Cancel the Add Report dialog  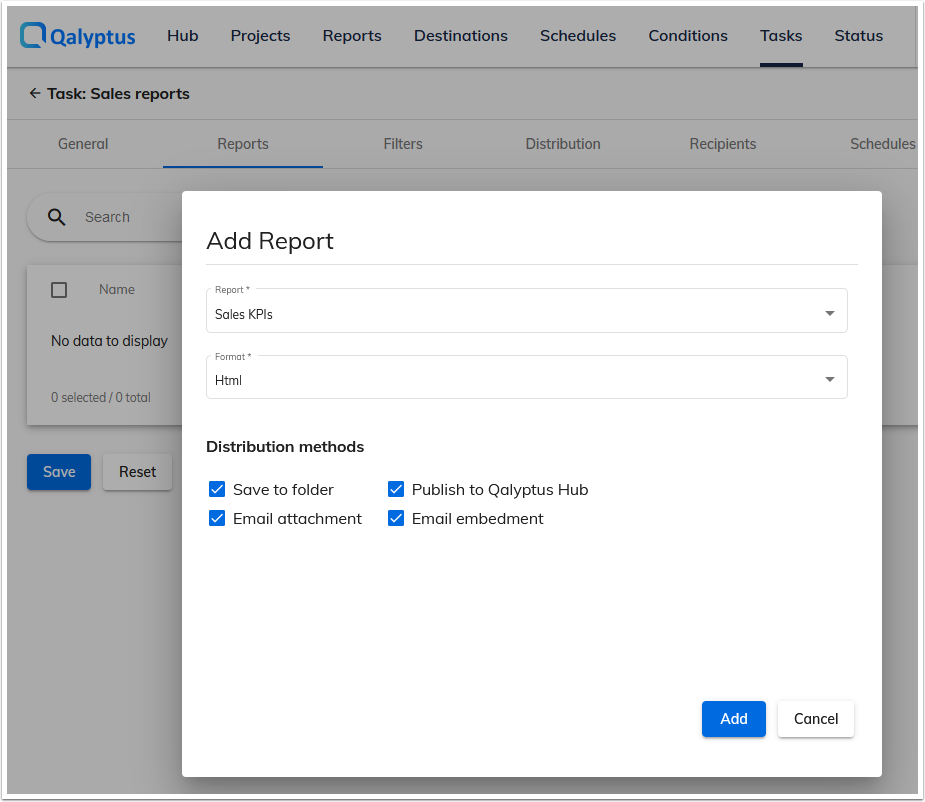coord(815,719)
